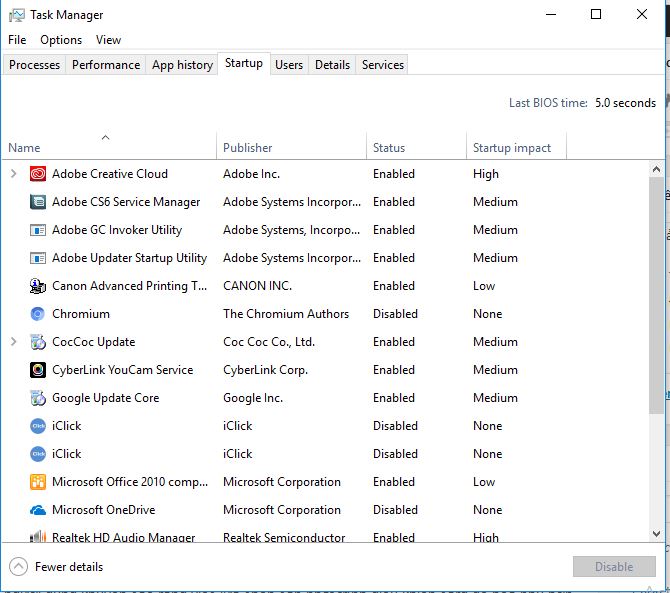Click the scrollbar down arrow
Viewport: 670px width, 593px height.
tap(657, 534)
